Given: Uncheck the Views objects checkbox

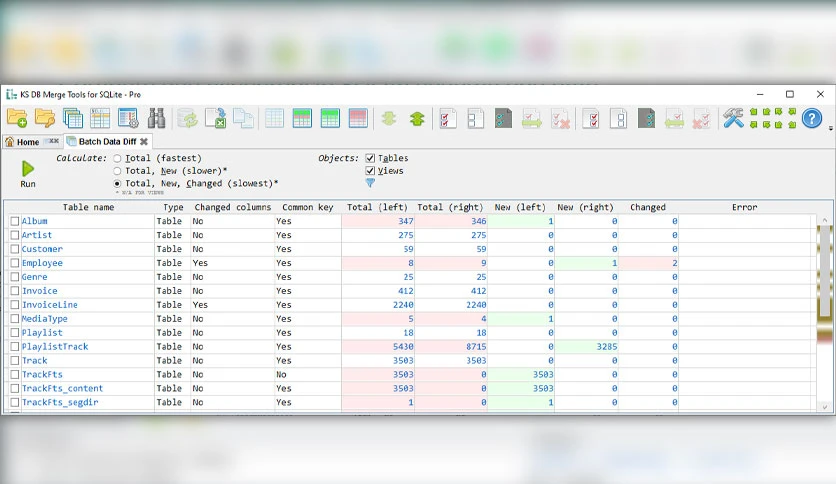Looking at the screenshot, I should (x=370, y=171).
